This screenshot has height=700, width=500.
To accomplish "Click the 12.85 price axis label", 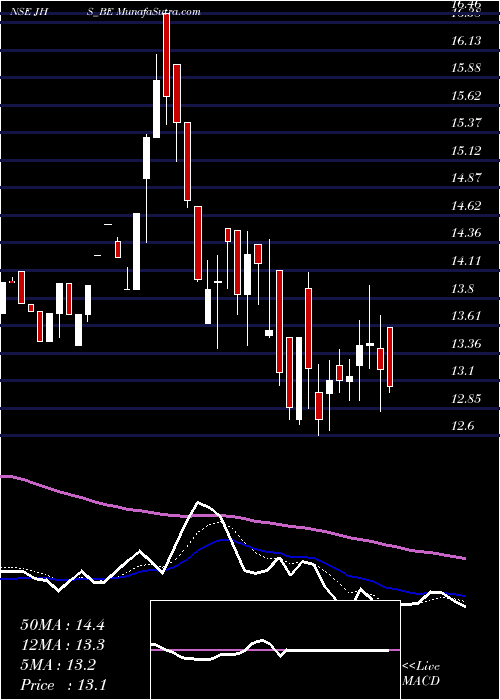I will coord(466,399).
